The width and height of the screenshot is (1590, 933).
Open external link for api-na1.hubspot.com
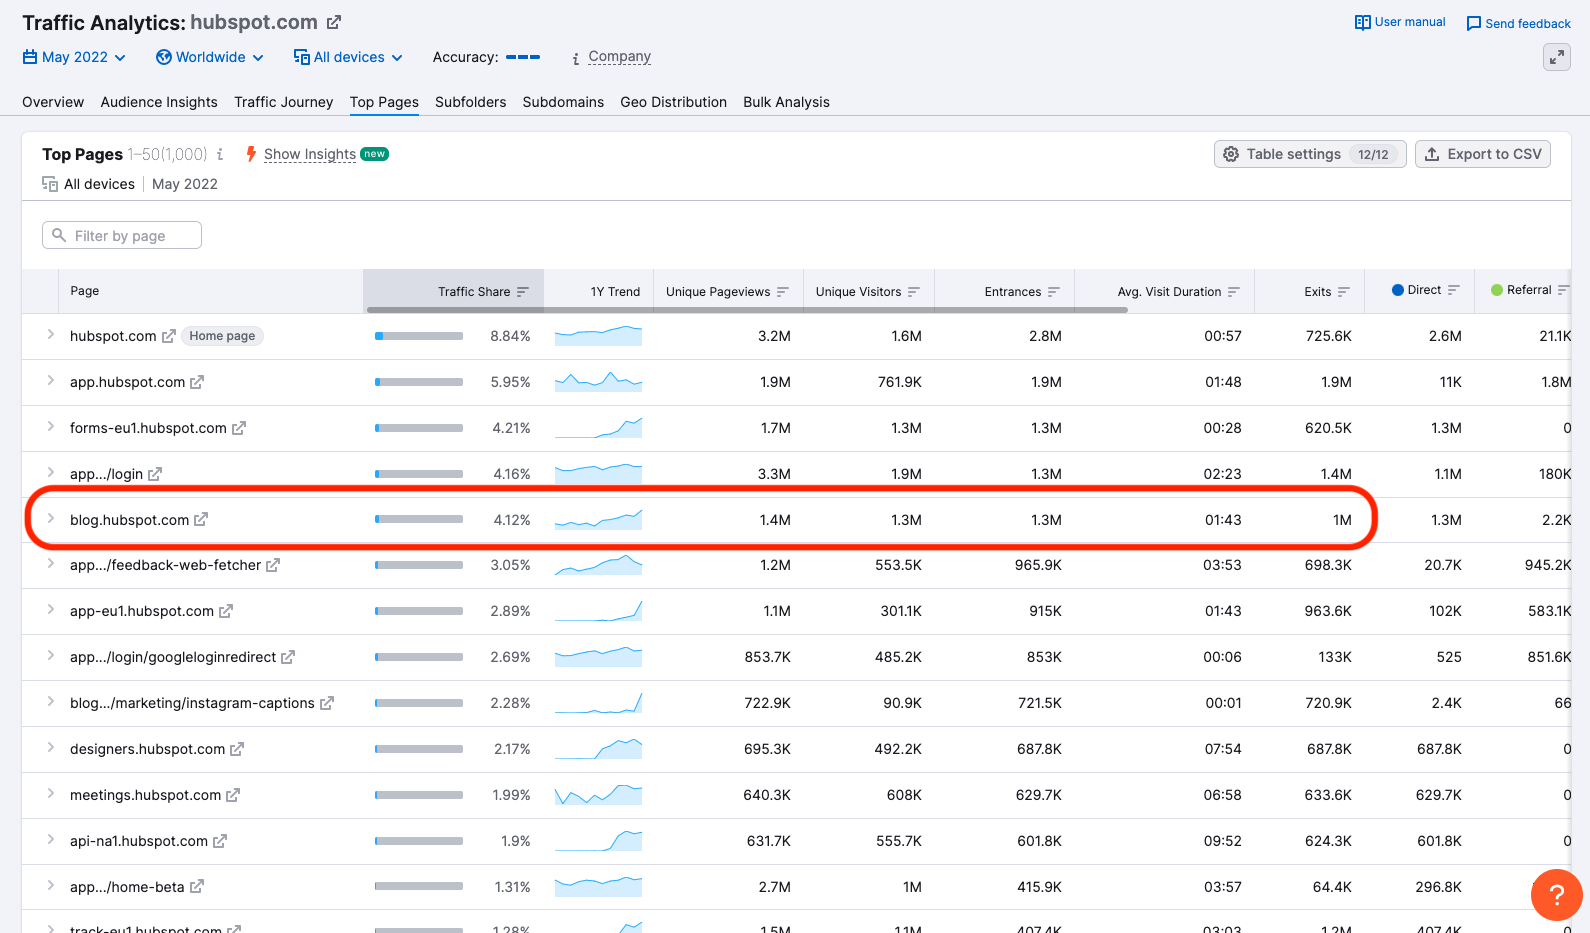[x=220, y=841]
